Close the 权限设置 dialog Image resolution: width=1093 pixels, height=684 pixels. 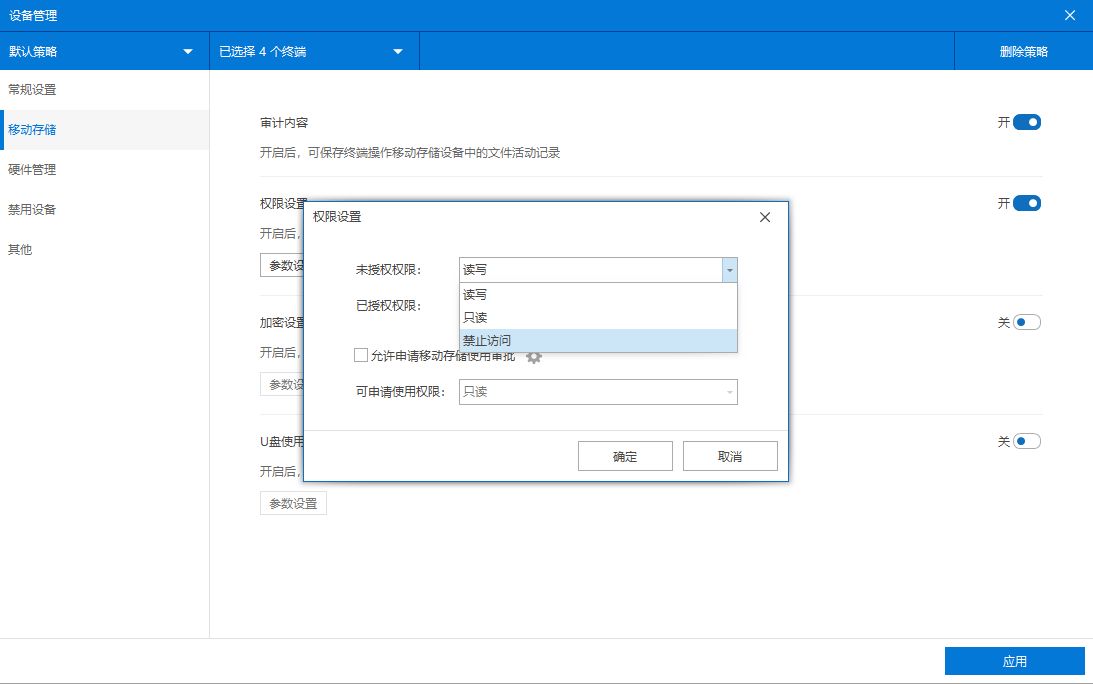[x=765, y=218]
